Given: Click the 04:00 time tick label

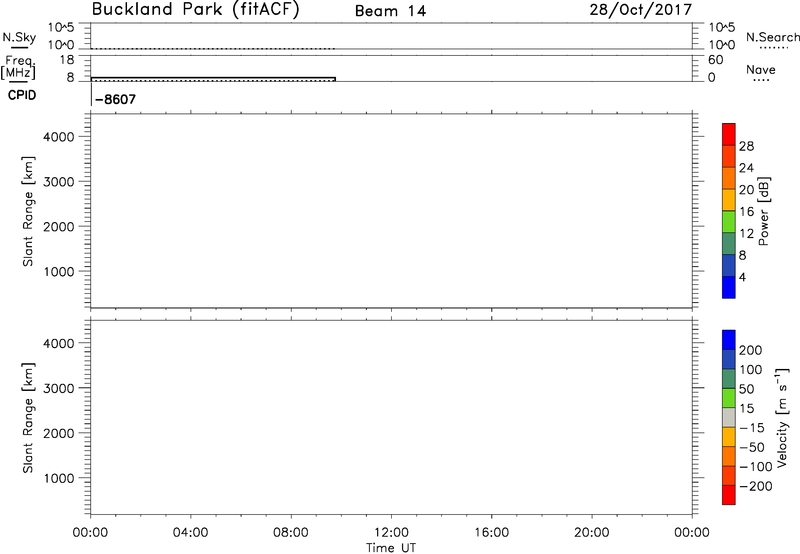Looking at the screenshot, I should click(190, 533).
